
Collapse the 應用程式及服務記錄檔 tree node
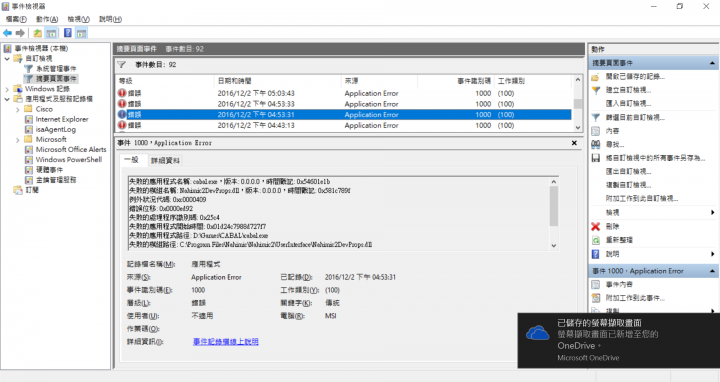coord(7,99)
